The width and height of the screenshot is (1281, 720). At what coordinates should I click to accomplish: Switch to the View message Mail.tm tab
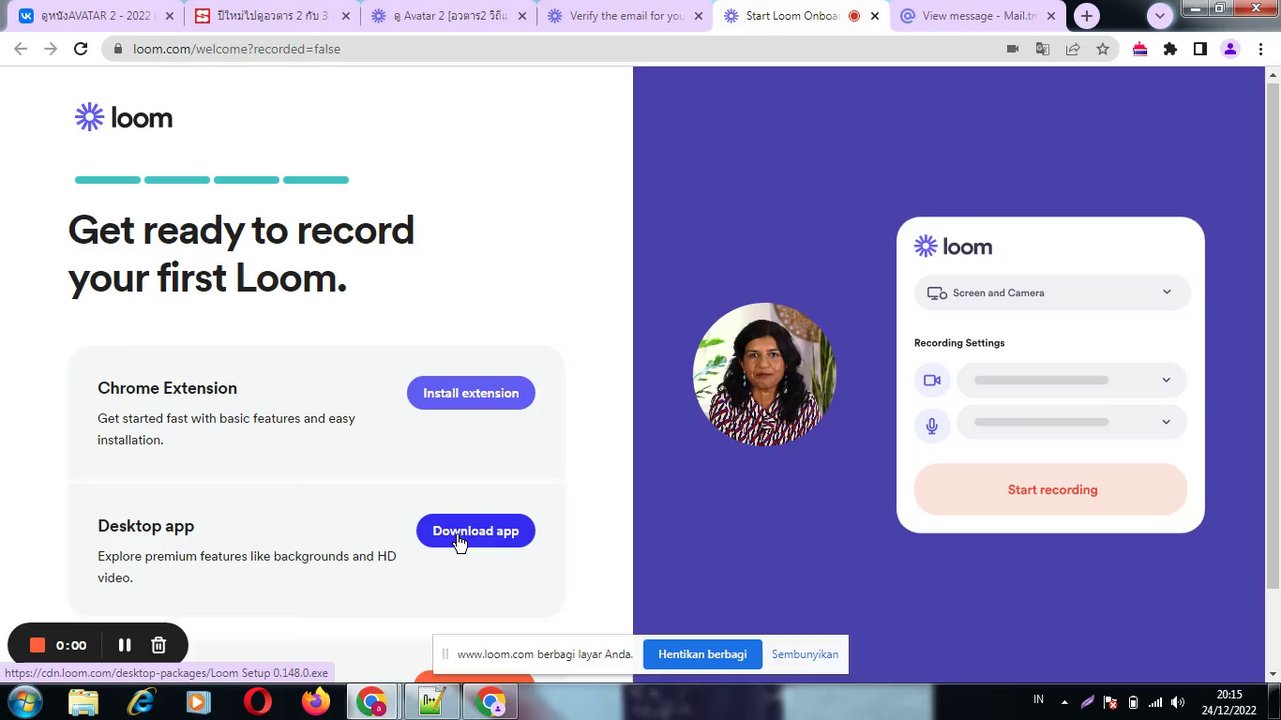tap(976, 16)
